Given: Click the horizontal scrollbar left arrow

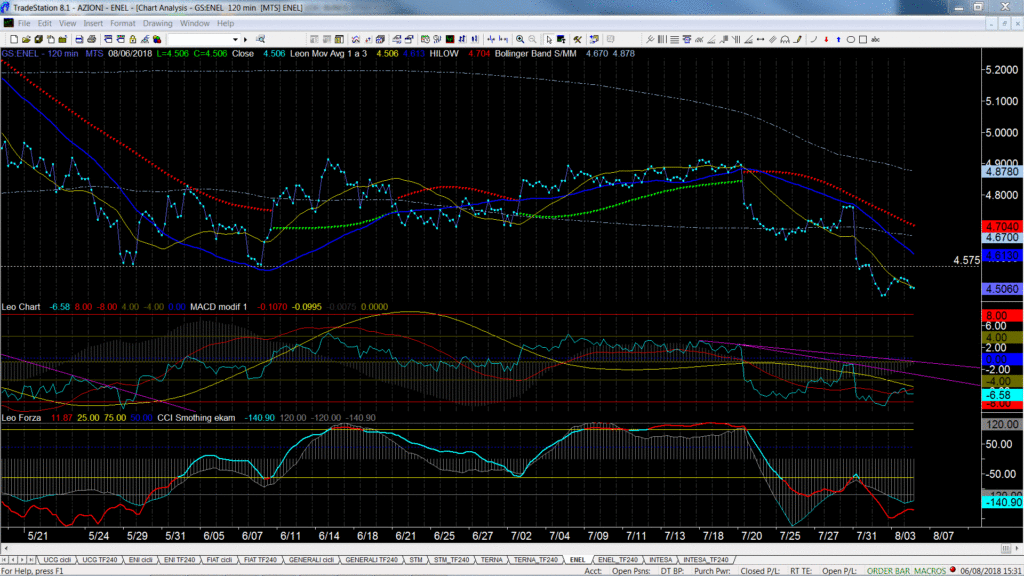Looking at the screenshot, I should tap(6, 549).
